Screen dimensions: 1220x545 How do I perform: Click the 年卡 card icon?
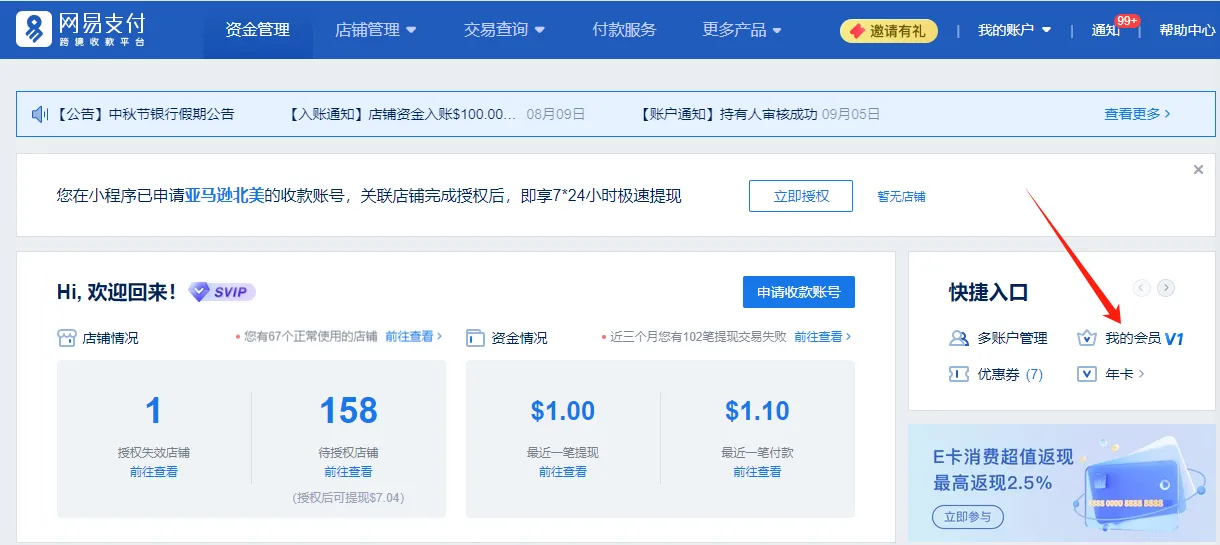[x=1087, y=374]
